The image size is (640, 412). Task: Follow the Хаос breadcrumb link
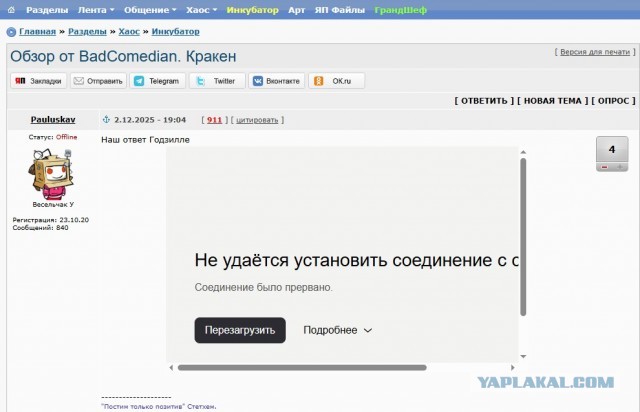129,31
